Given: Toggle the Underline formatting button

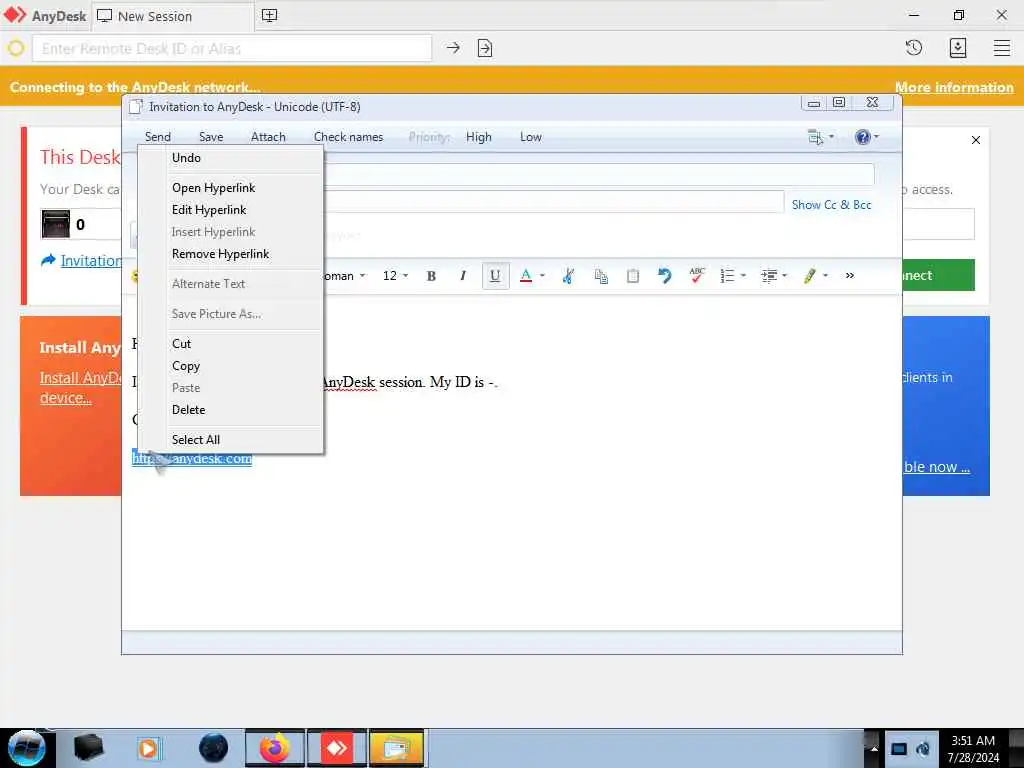Looking at the screenshot, I should [495, 276].
